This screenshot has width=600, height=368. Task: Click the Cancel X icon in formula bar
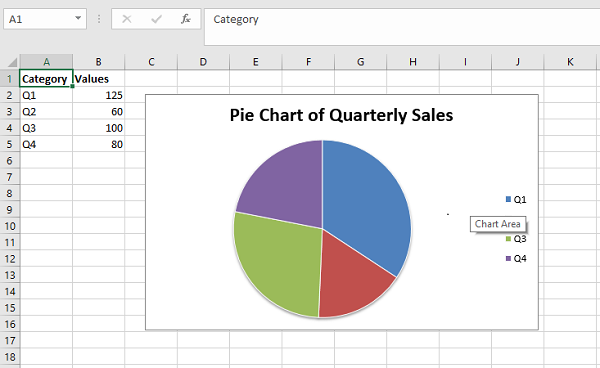127,19
